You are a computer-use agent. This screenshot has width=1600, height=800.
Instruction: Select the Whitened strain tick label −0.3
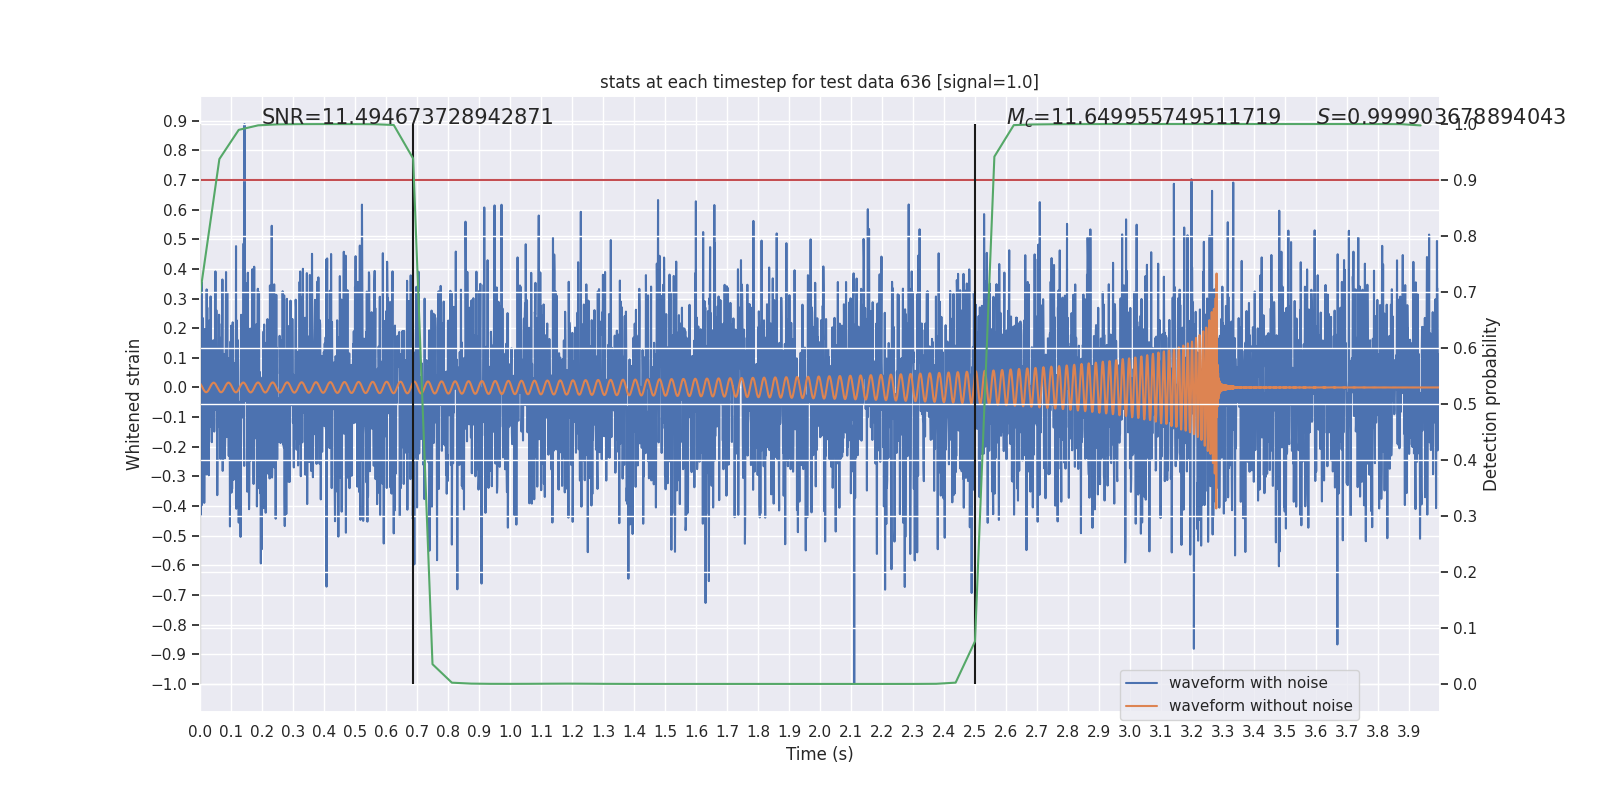[169, 477]
